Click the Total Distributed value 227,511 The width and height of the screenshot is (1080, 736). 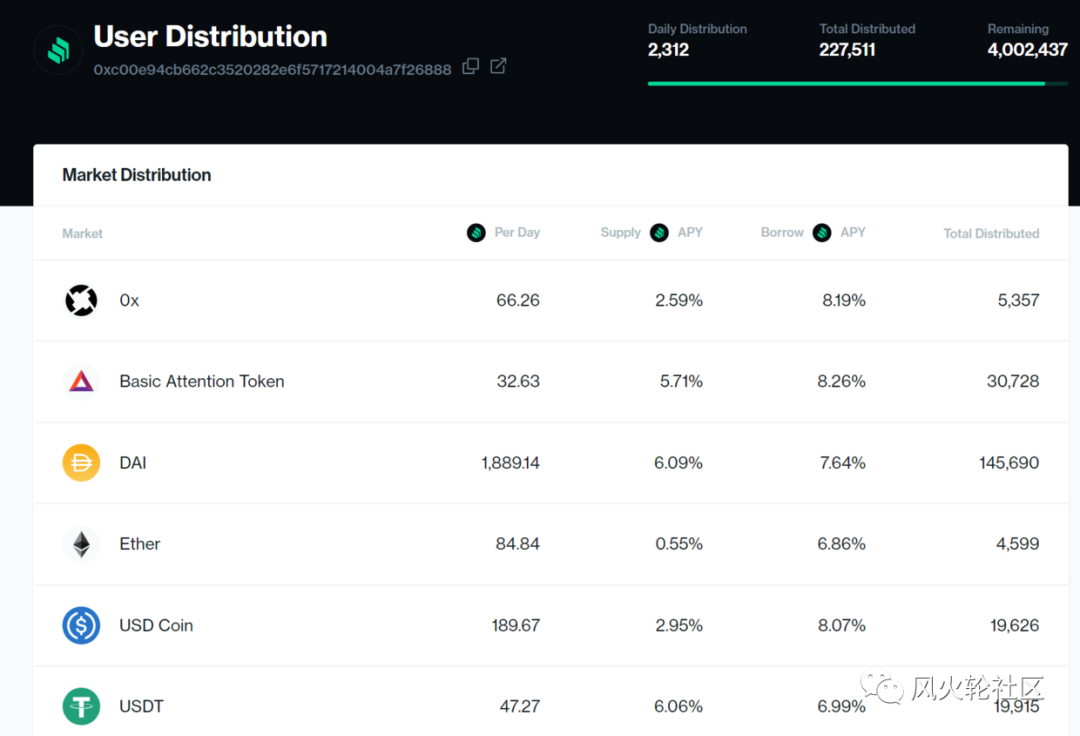847,50
